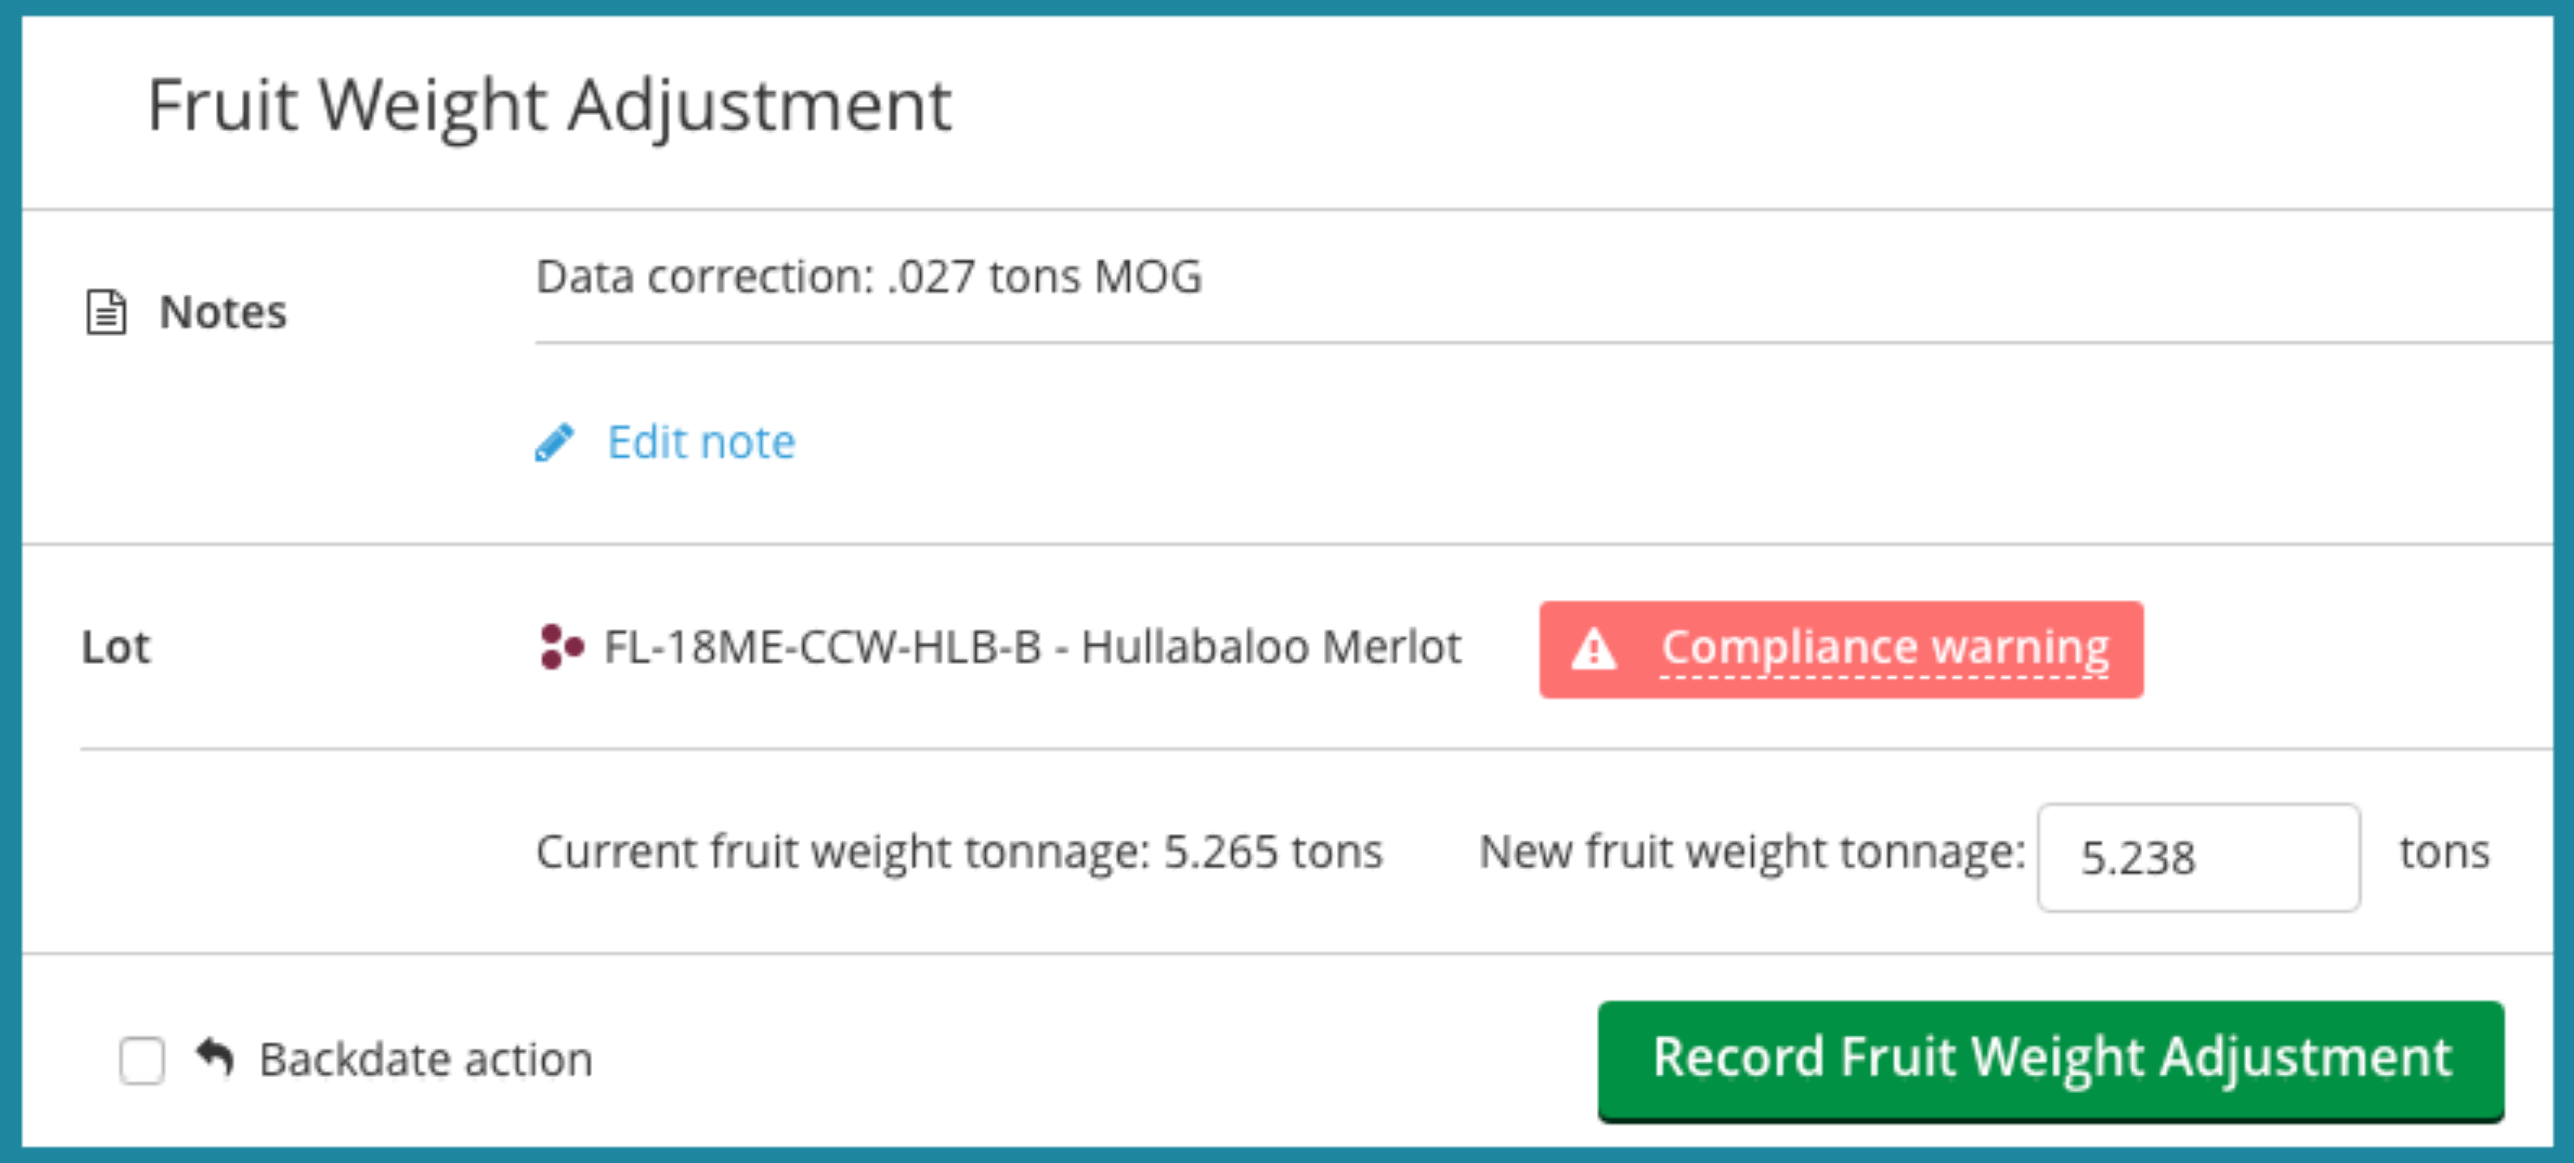The width and height of the screenshot is (2574, 1163).
Task: Click the Fruit Weight Adjustment heading
Action: (549, 106)
